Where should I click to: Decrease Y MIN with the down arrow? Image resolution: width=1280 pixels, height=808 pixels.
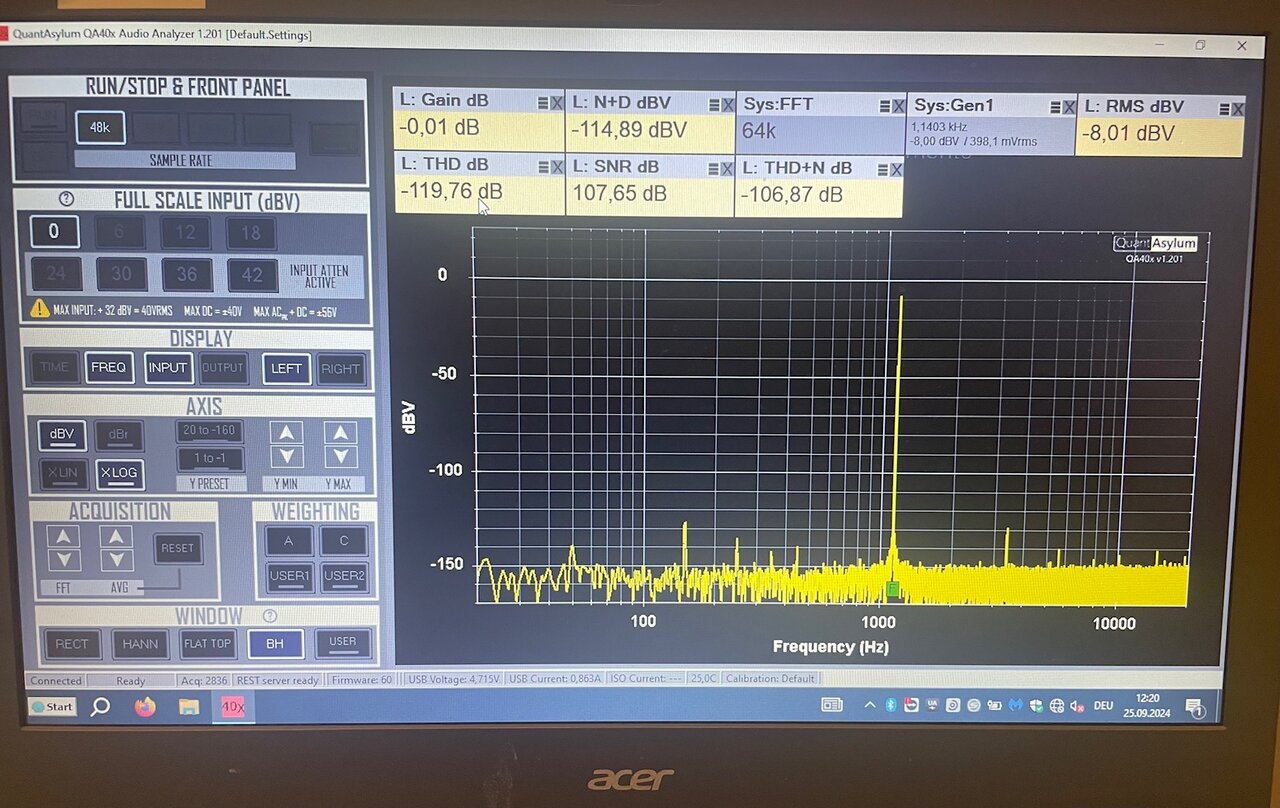[287, 456]
